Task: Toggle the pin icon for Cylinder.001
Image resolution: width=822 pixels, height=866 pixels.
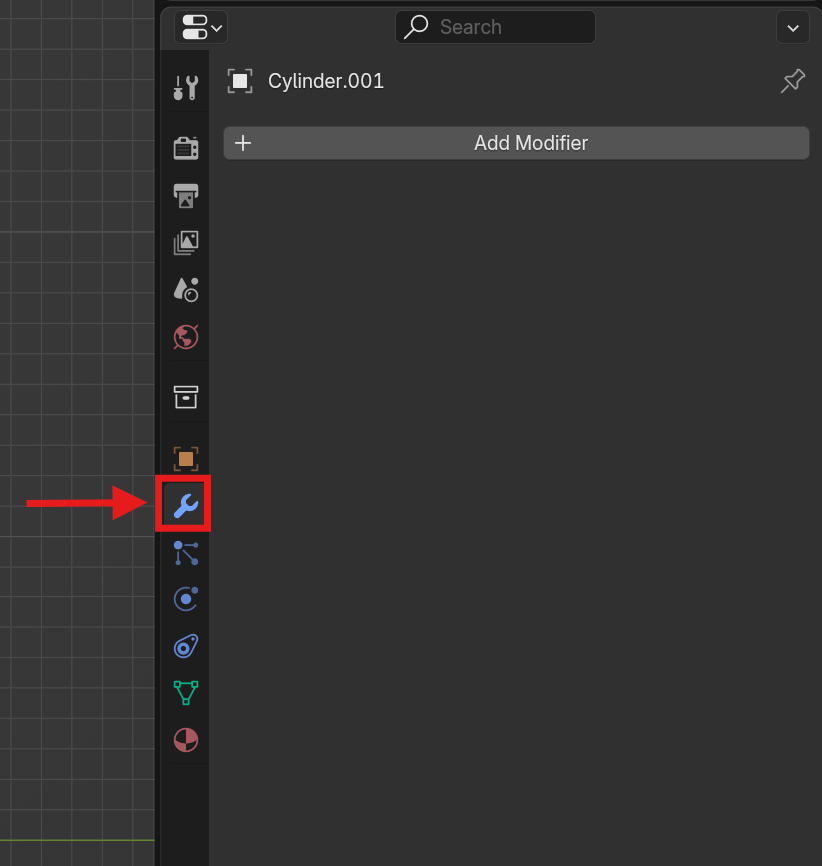Action: [793, 81]
